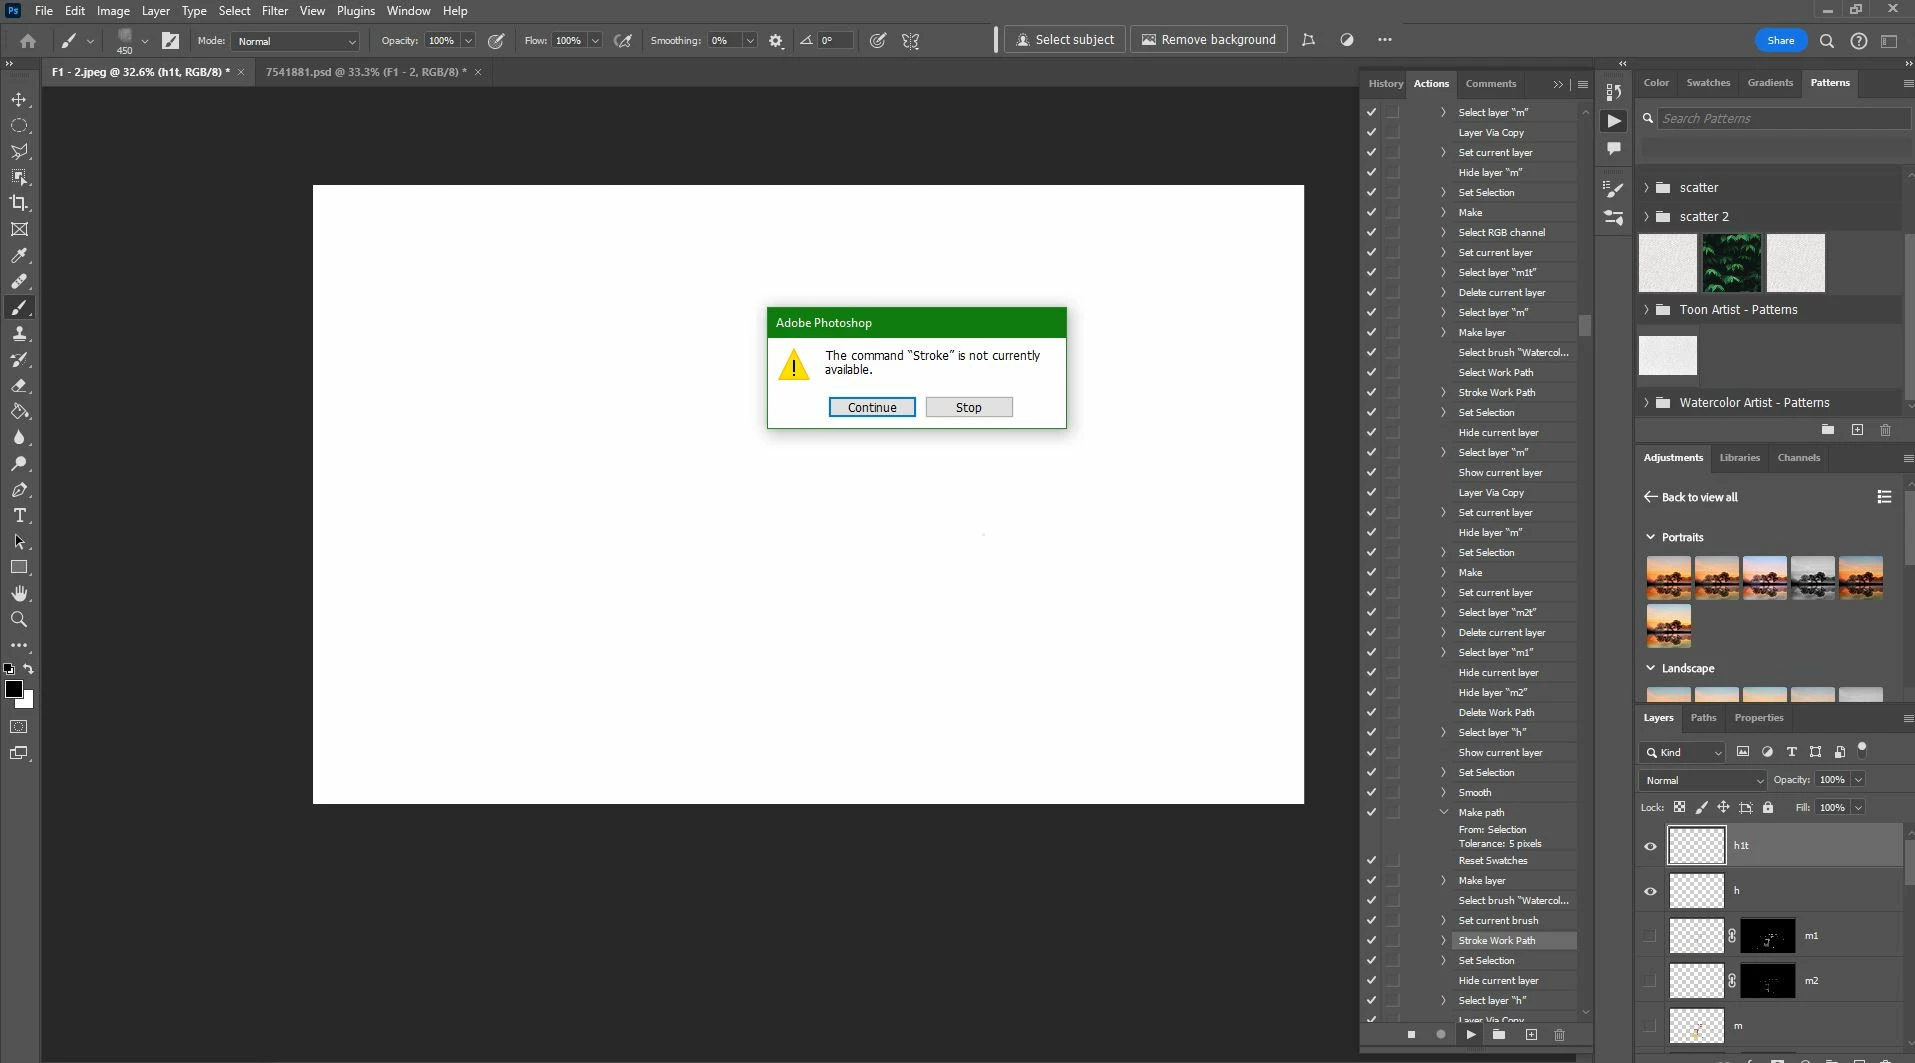1915x1063 pixels.
Task: Select the Clone Stamp tool
Action: (x=19, y=334)
